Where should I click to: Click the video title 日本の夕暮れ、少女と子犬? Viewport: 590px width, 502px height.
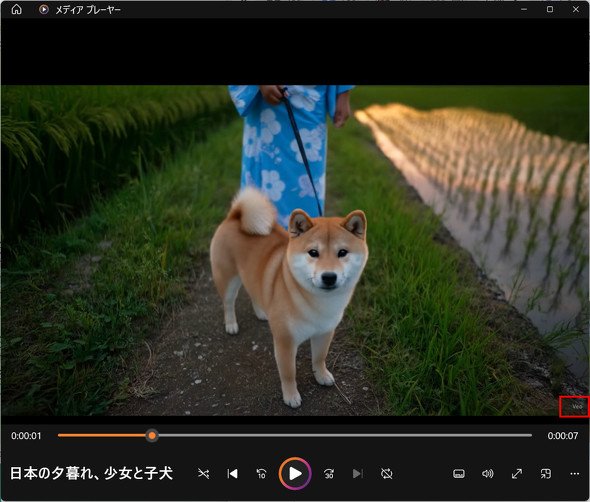(x=91, y=473)
